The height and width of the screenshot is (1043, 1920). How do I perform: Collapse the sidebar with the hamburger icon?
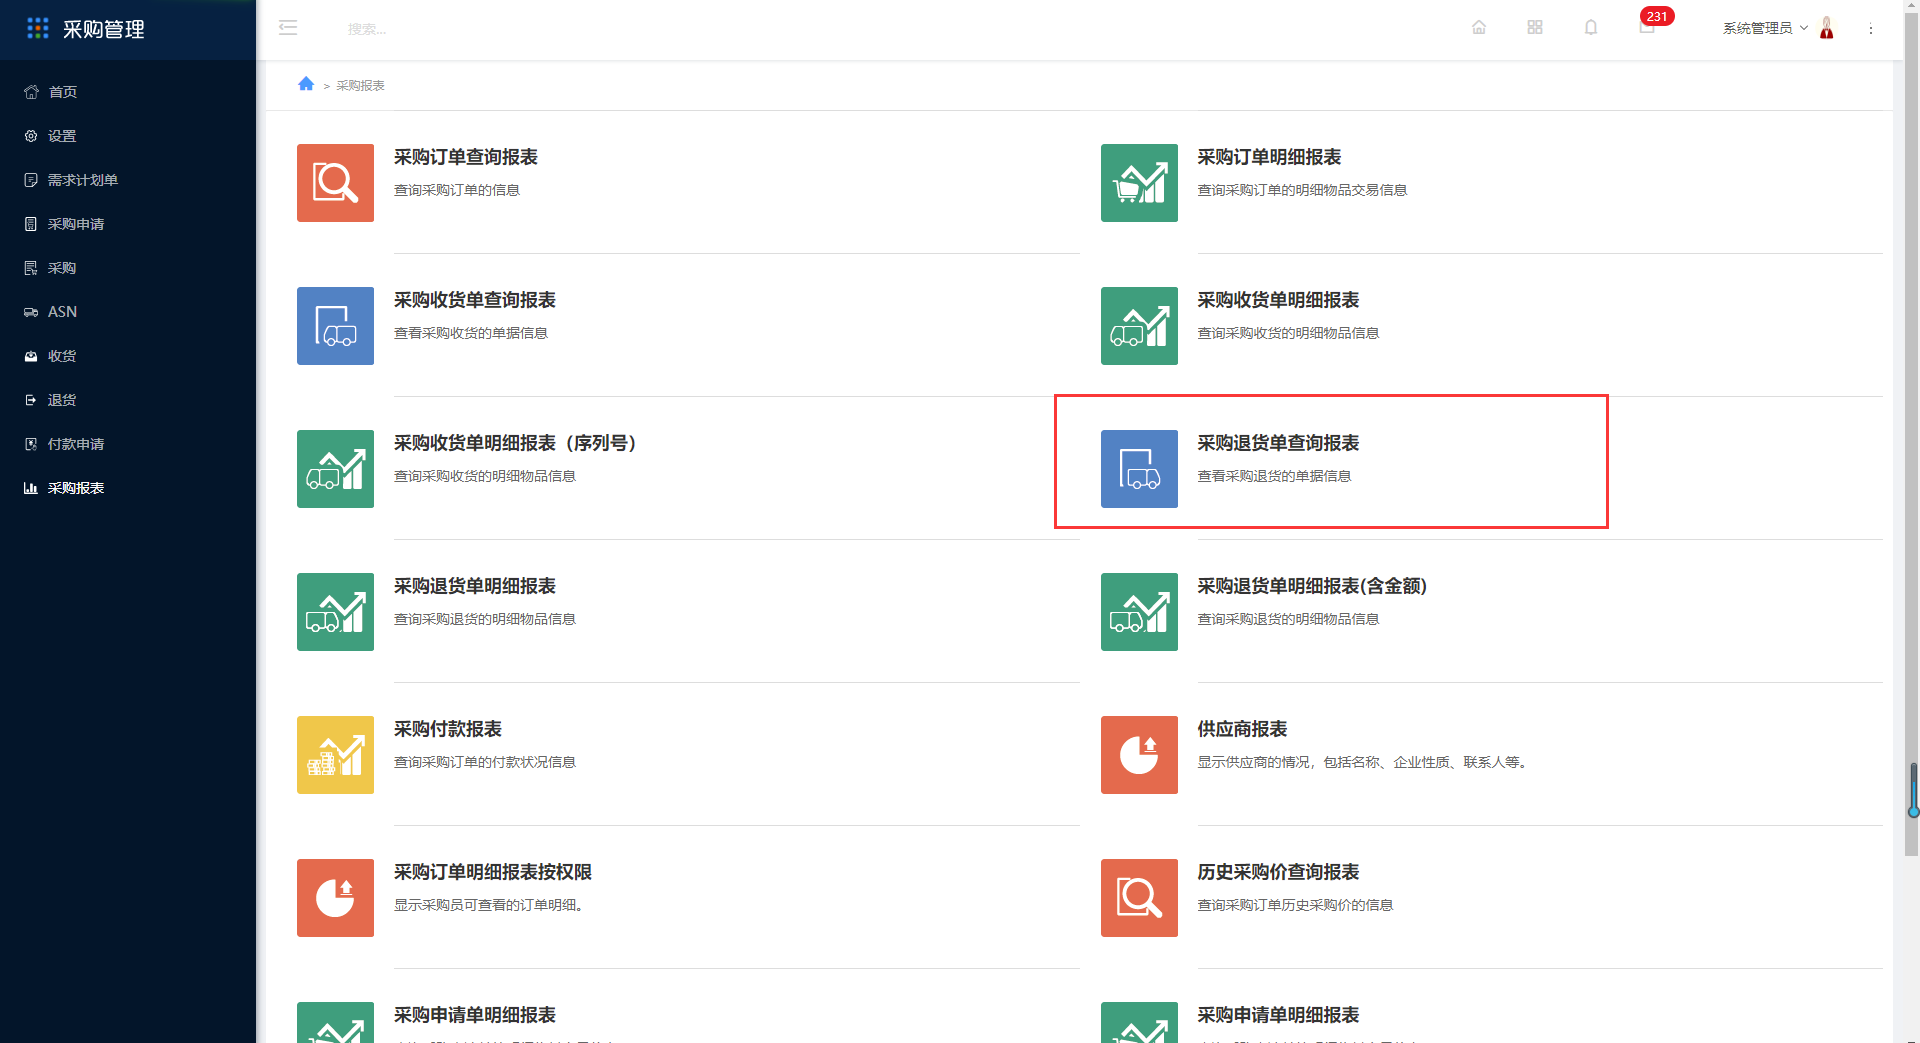coord(288,28)
